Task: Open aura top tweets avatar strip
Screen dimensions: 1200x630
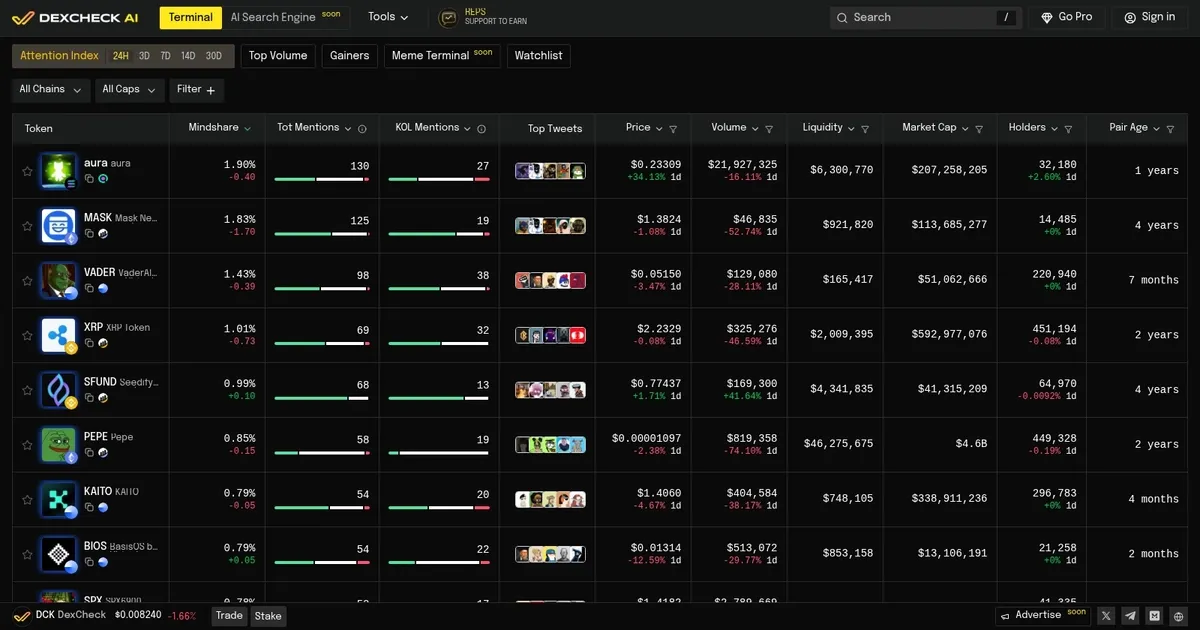Action: 550,171
